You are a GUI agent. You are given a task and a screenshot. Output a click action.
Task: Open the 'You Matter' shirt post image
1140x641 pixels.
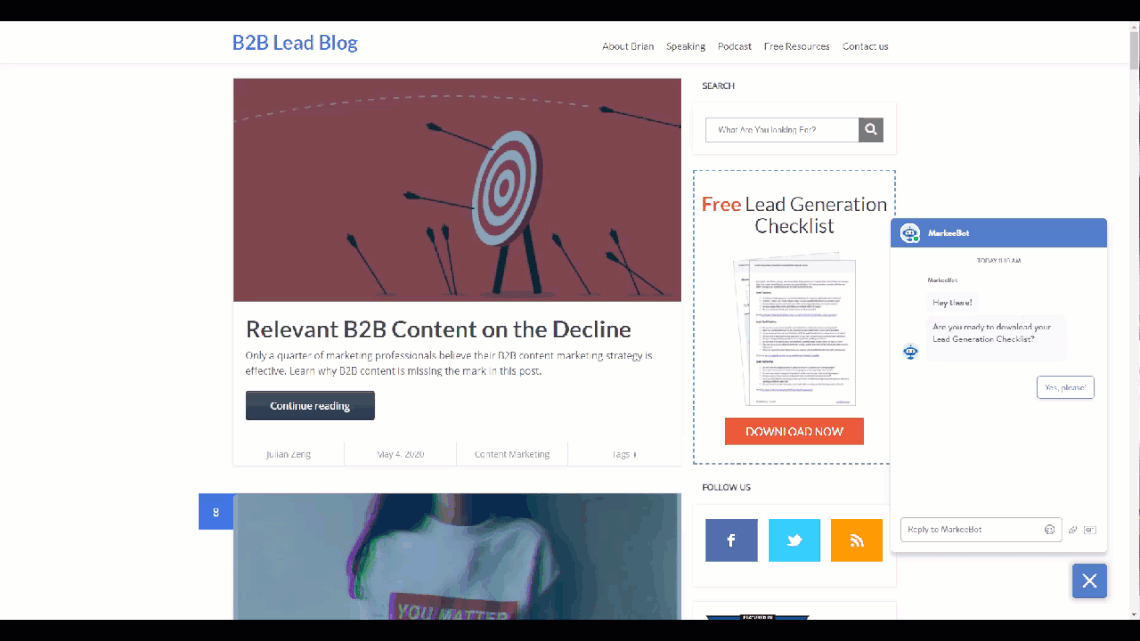457,557
